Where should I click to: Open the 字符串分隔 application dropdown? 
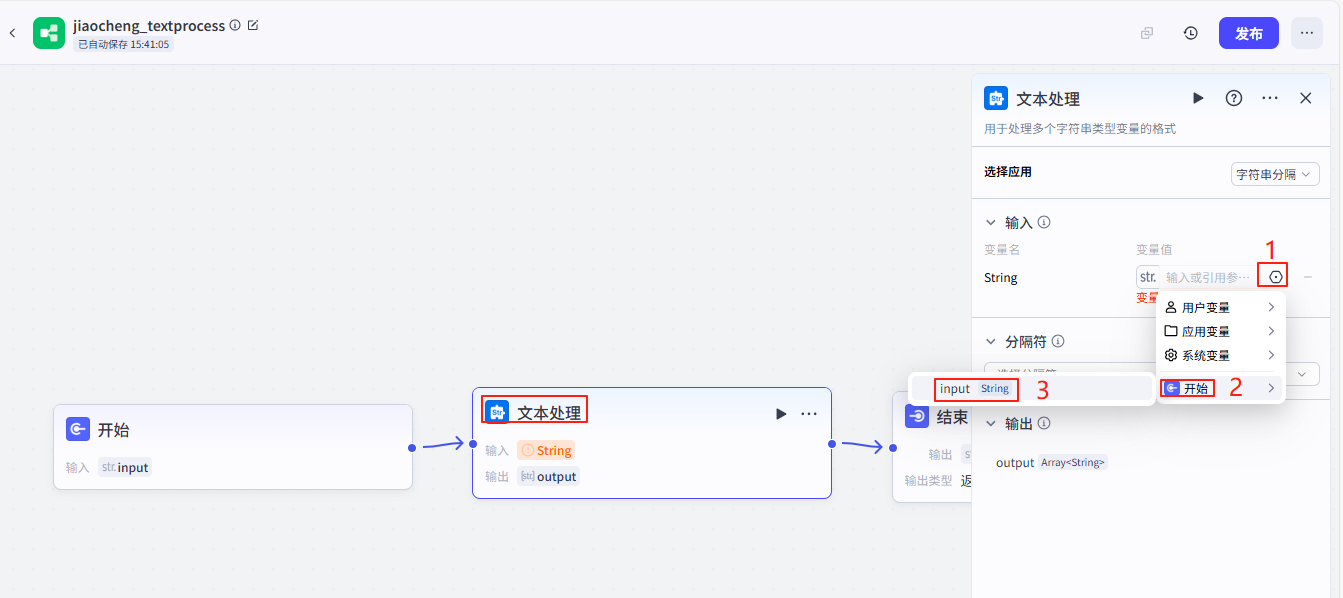click(1275, 174)
